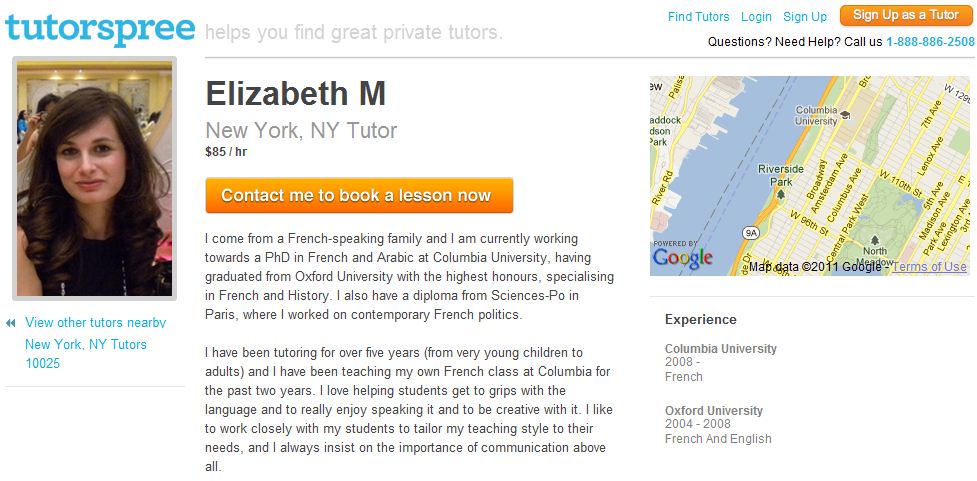Click View other tutors nearby link
The image size is (977, 481).
pos(95,323)
